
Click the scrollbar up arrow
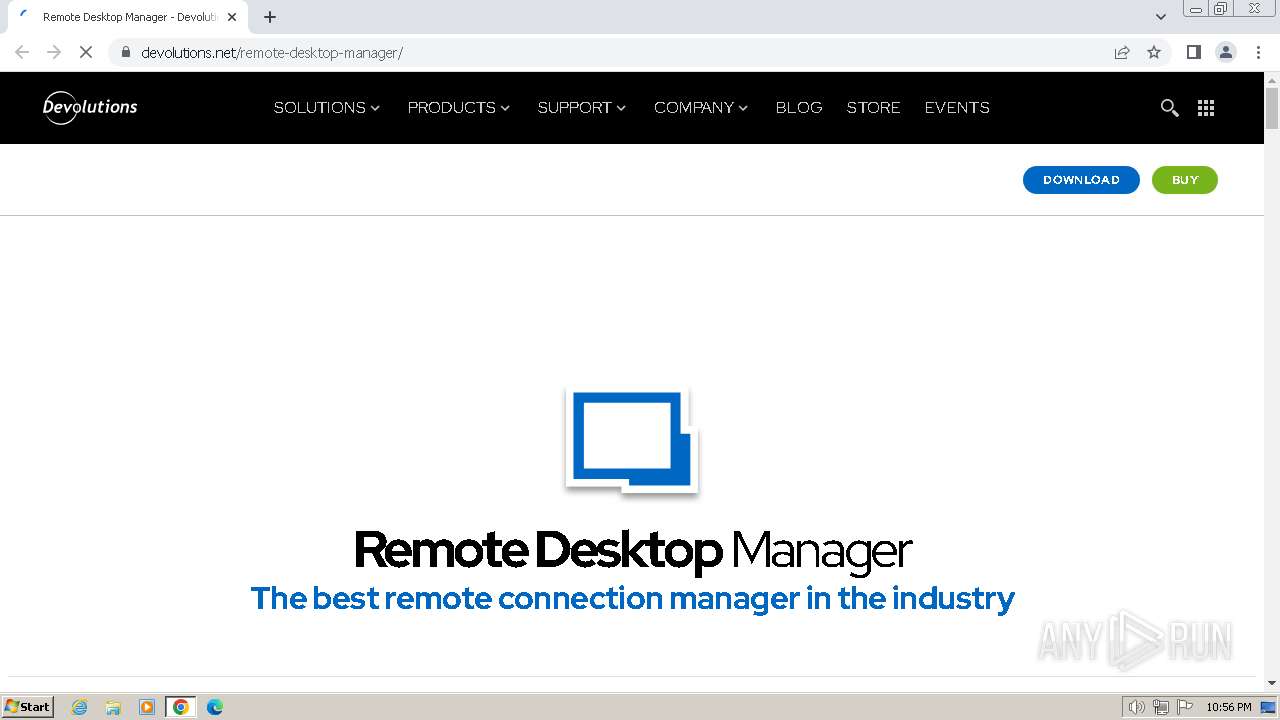[1272, 79]
